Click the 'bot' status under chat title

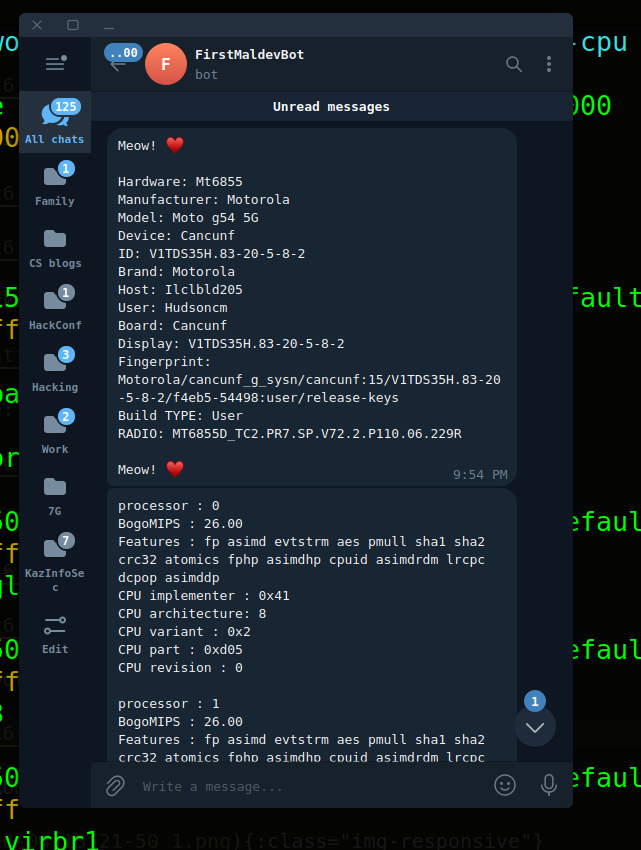206,75
